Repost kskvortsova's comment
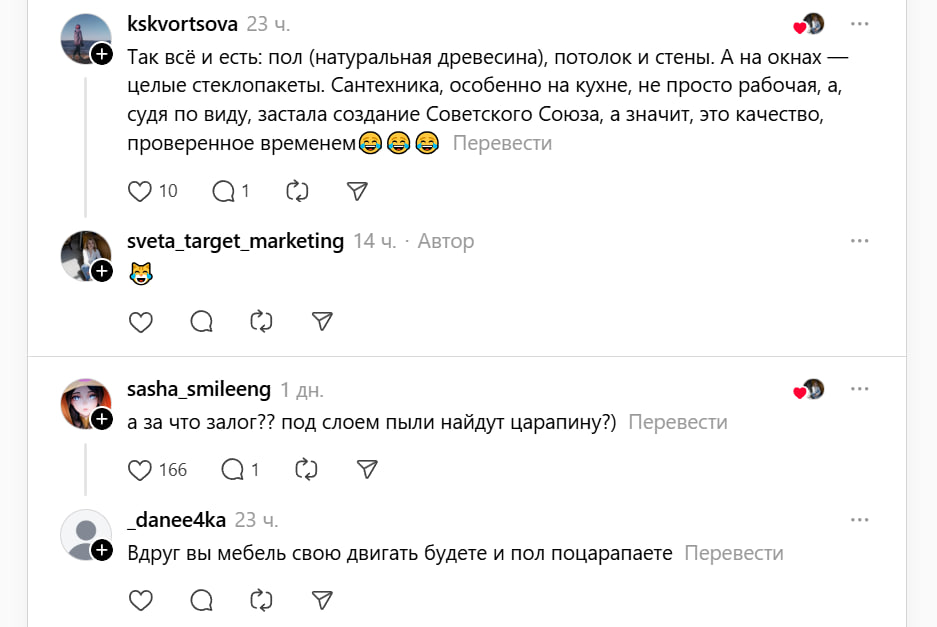The image size is (937, 627). pos(298,191)
